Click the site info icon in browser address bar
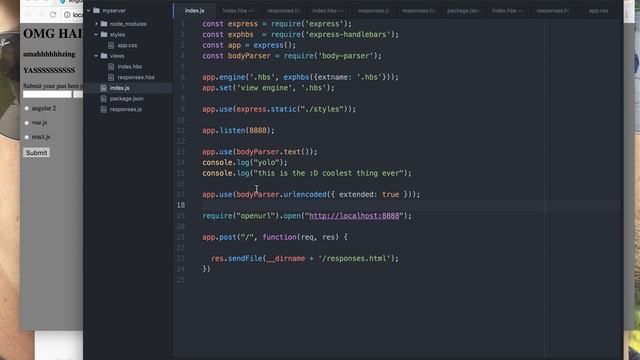This screenshot has height=360, width=640. 67,15
